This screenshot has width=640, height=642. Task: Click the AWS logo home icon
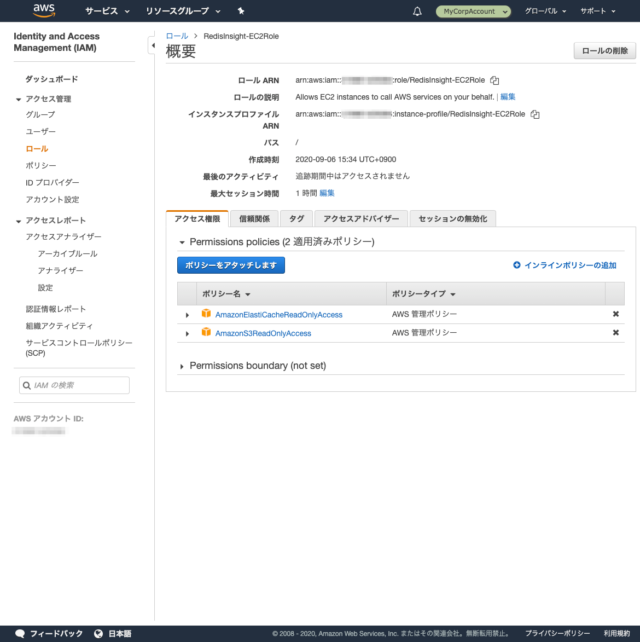click(x=44, y=11)
